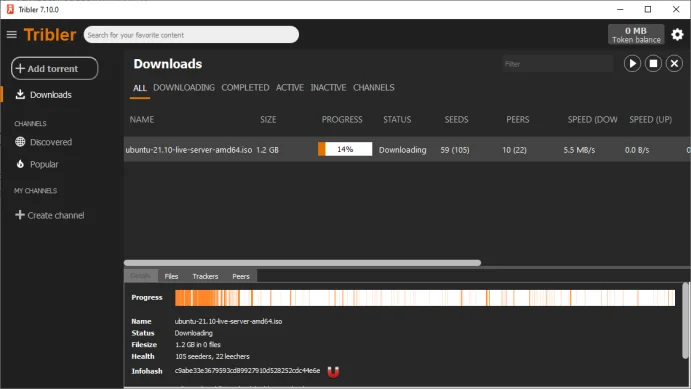Click the 0.0 B/s upload speed cell
This screenshot has width=691, height=389.
click(x=637, y=150)
